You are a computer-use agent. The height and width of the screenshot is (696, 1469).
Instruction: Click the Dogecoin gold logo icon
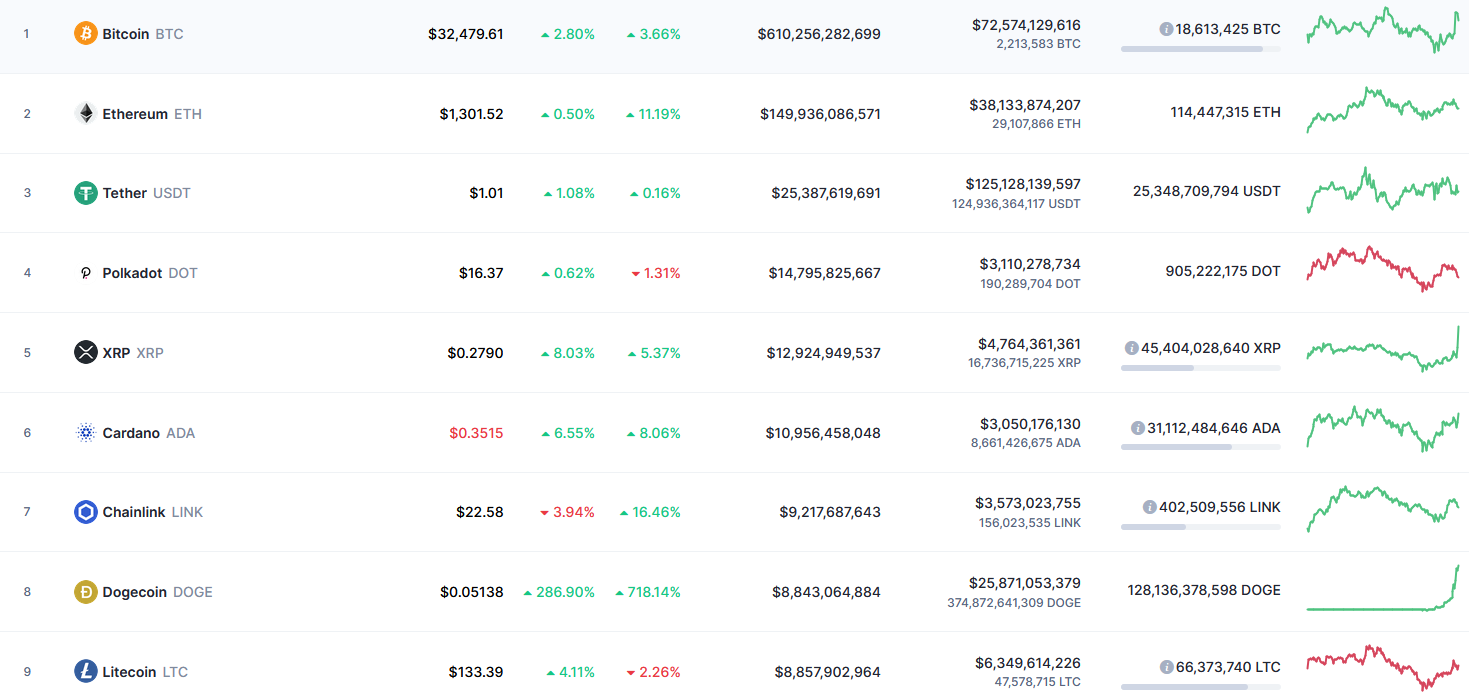point(86,592)
